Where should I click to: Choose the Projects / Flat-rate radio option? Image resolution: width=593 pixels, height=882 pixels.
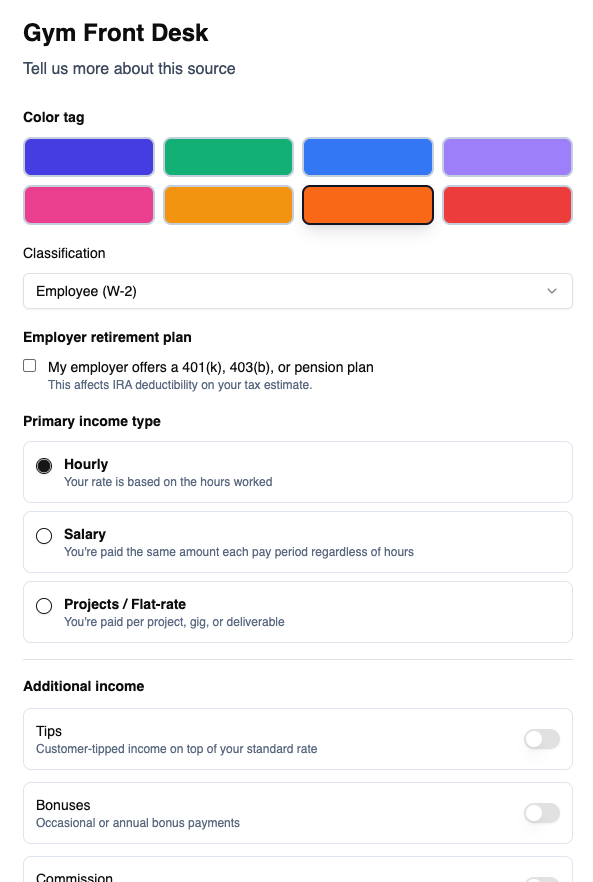click(x=44, y=606)
